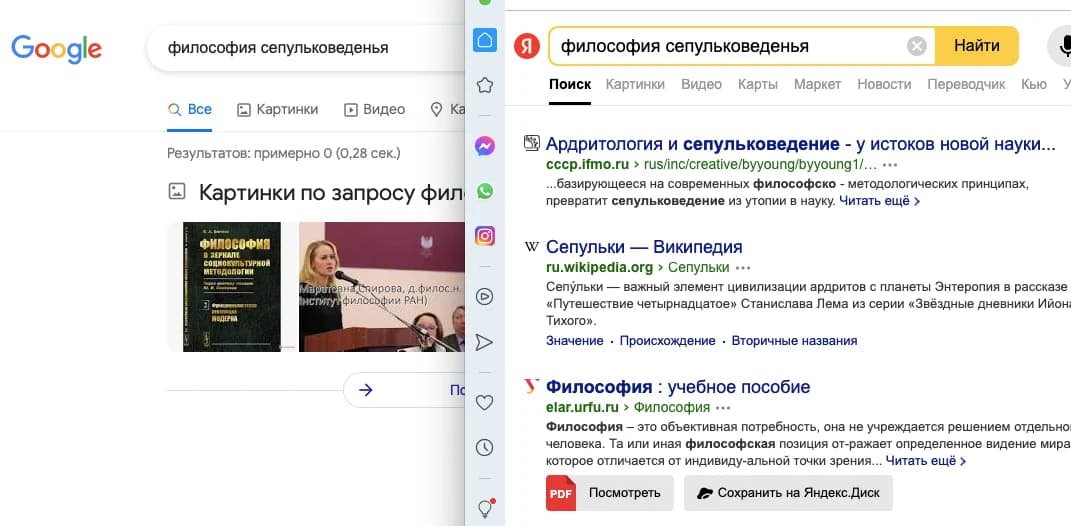Click Картинки по запросу heading in Google
Screen dimensions: 1071x526
(x=331, y=193)
